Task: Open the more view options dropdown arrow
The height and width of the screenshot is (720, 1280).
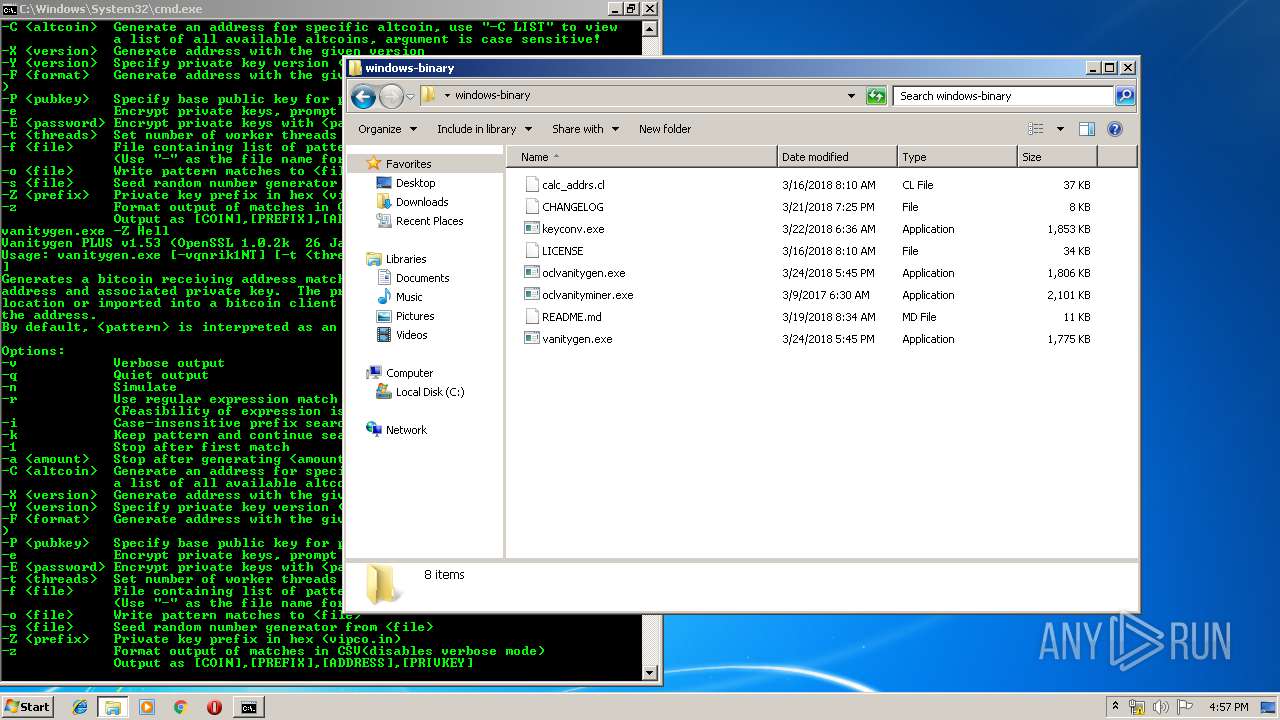Action: coord(1060,129)
